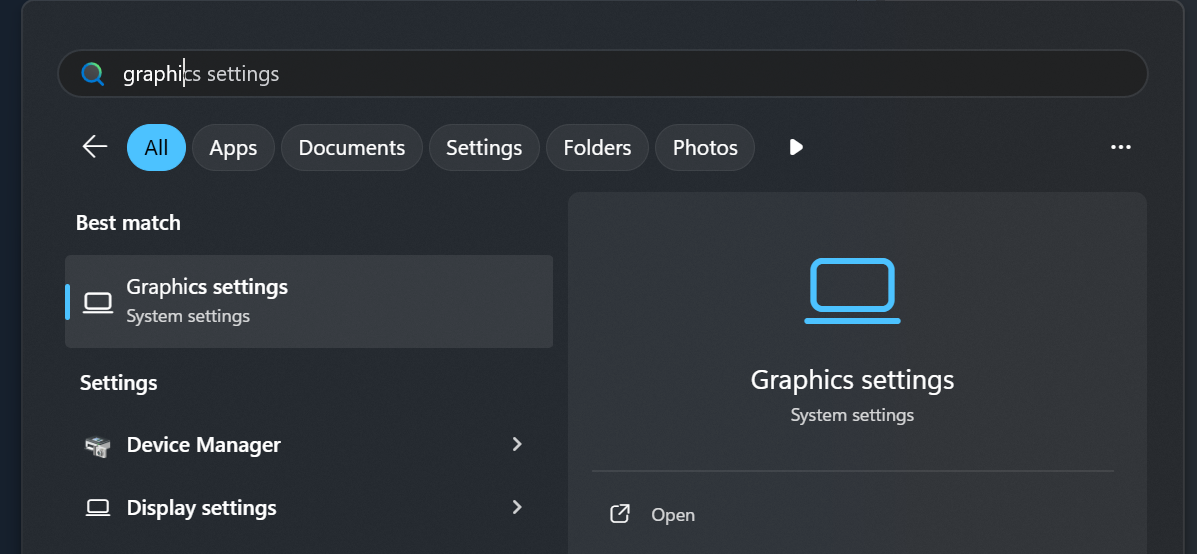Image resolution: width=1197 pixels, height=554 pixels.
Task: Click the Device Manager icon
Action: [97, 445]
